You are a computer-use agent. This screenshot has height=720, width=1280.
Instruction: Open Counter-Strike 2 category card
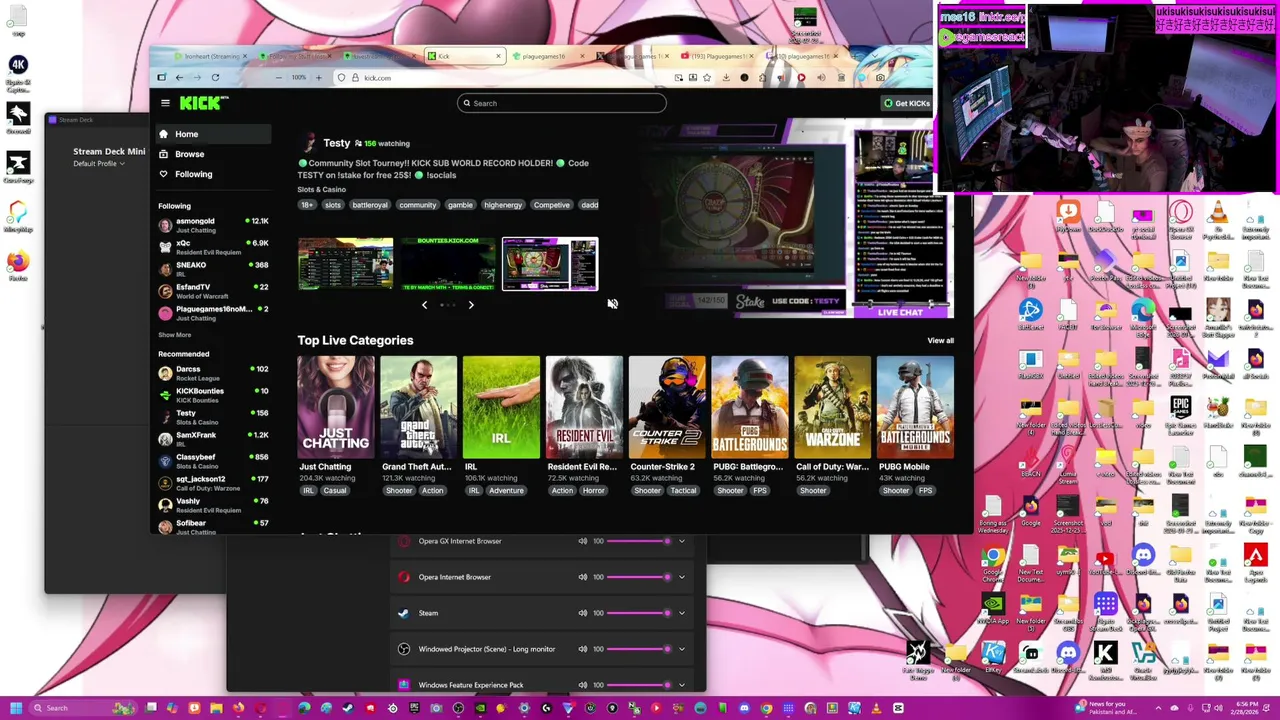[667, 408]
